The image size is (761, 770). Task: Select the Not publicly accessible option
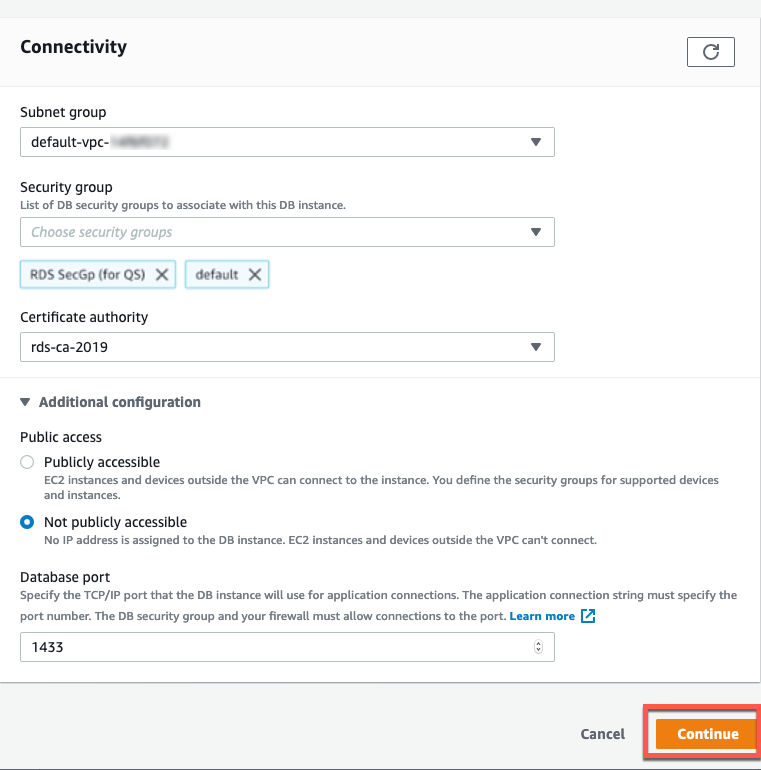point(28,522)
